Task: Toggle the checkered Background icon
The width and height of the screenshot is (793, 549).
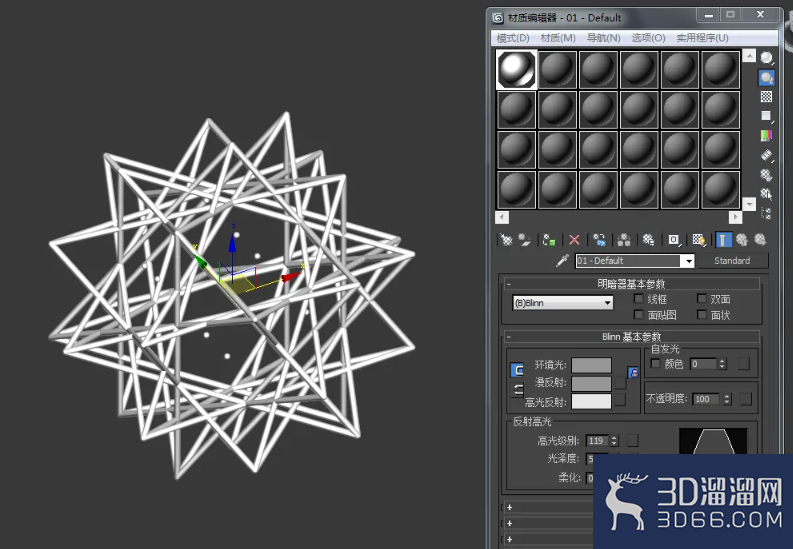Action: coord(767,97)
